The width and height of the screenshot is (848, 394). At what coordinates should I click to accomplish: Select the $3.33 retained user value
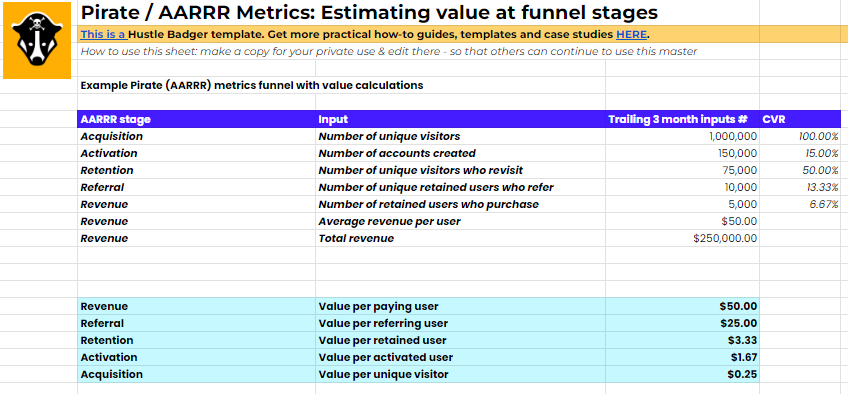683,340
